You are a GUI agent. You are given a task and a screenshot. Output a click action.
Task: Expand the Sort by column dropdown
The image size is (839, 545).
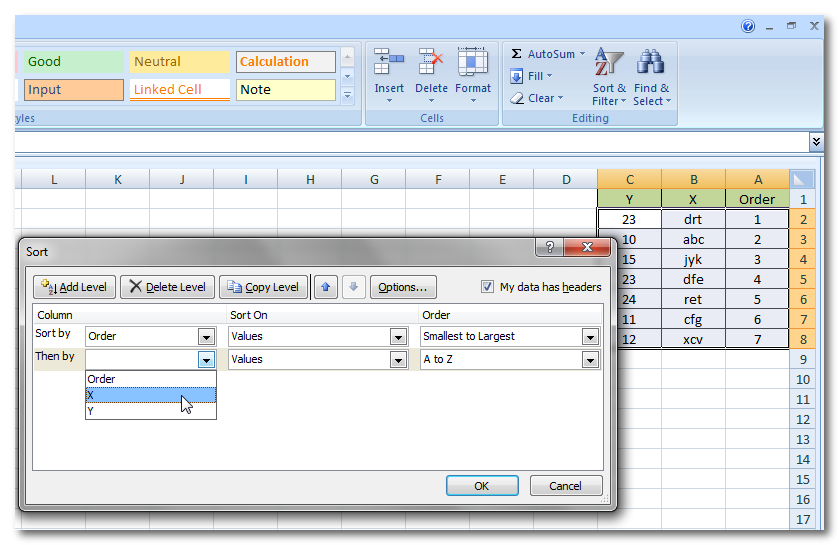click(x=206, y=336)
